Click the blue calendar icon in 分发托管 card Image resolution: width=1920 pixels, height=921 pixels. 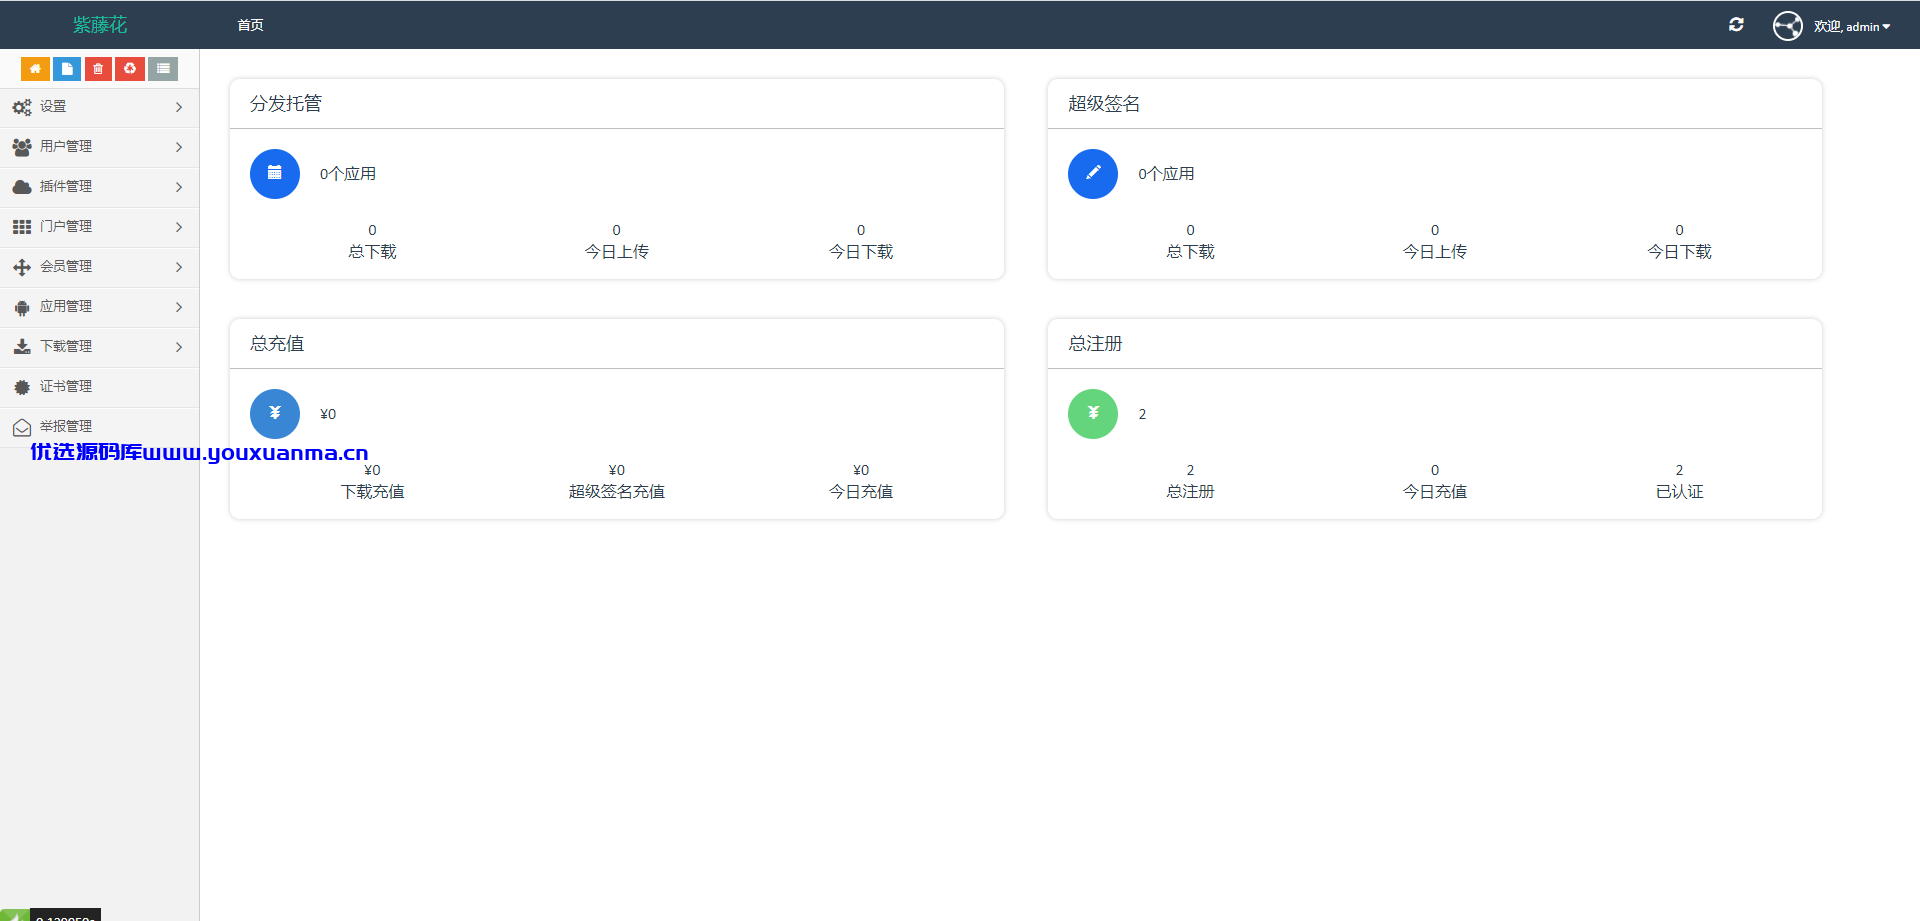point(275,174)
